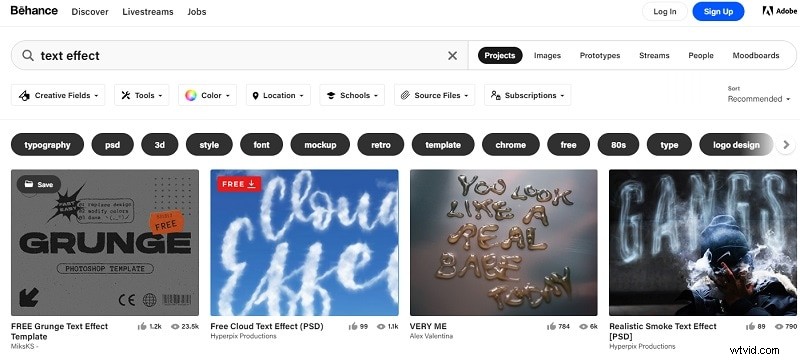Viewport: 800px width, 360px height.
Task: Open the VERY ME project thumbnail
Action: pos(504,243)
